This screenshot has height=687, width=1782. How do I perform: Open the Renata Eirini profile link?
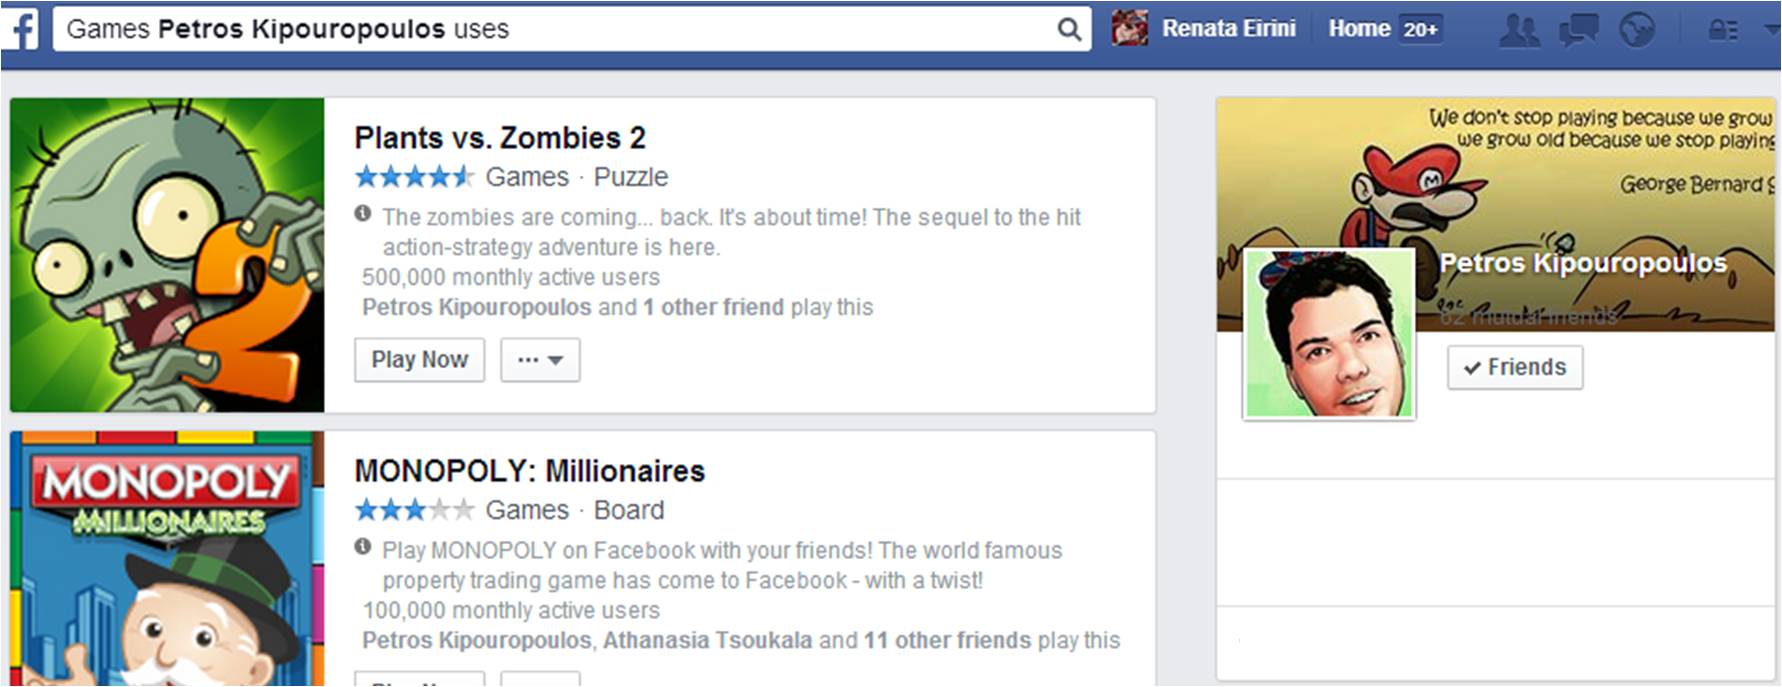click(1228, 29)
